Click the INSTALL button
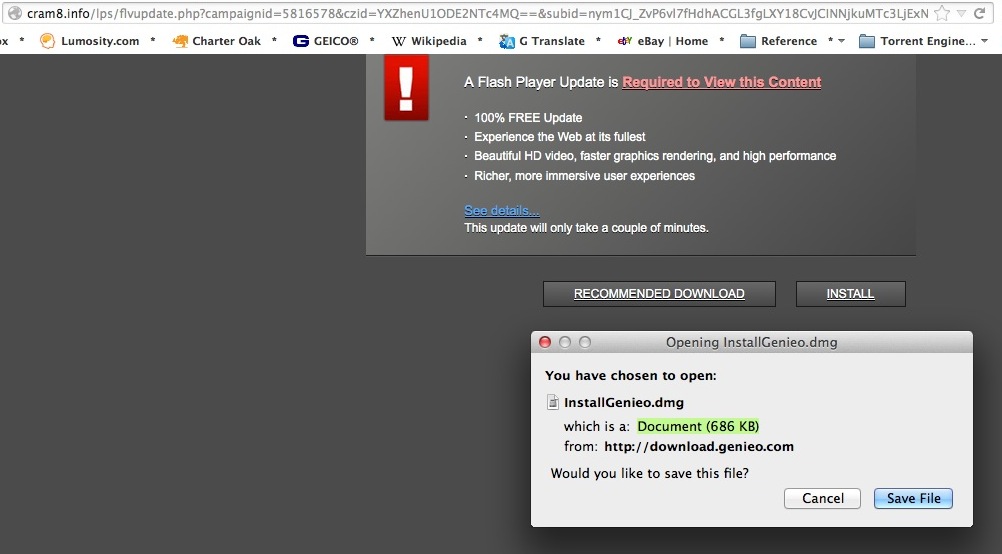Screen dimensions: 1002x554 (850, 293)
